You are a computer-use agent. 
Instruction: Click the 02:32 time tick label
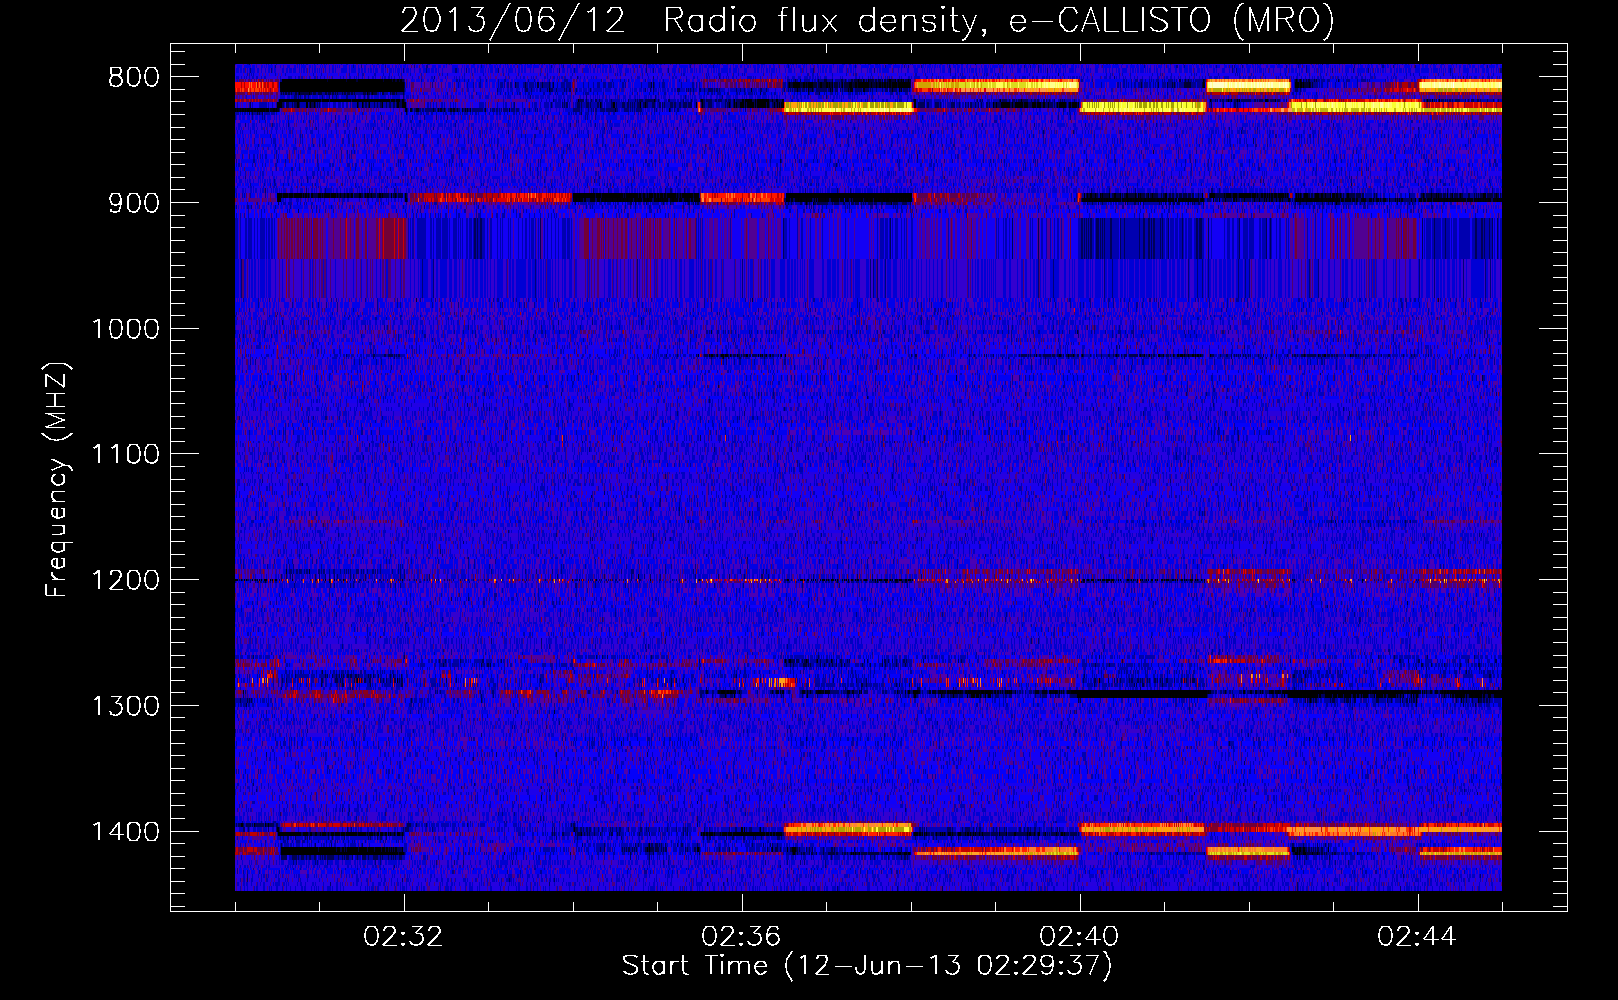point(404,937)
